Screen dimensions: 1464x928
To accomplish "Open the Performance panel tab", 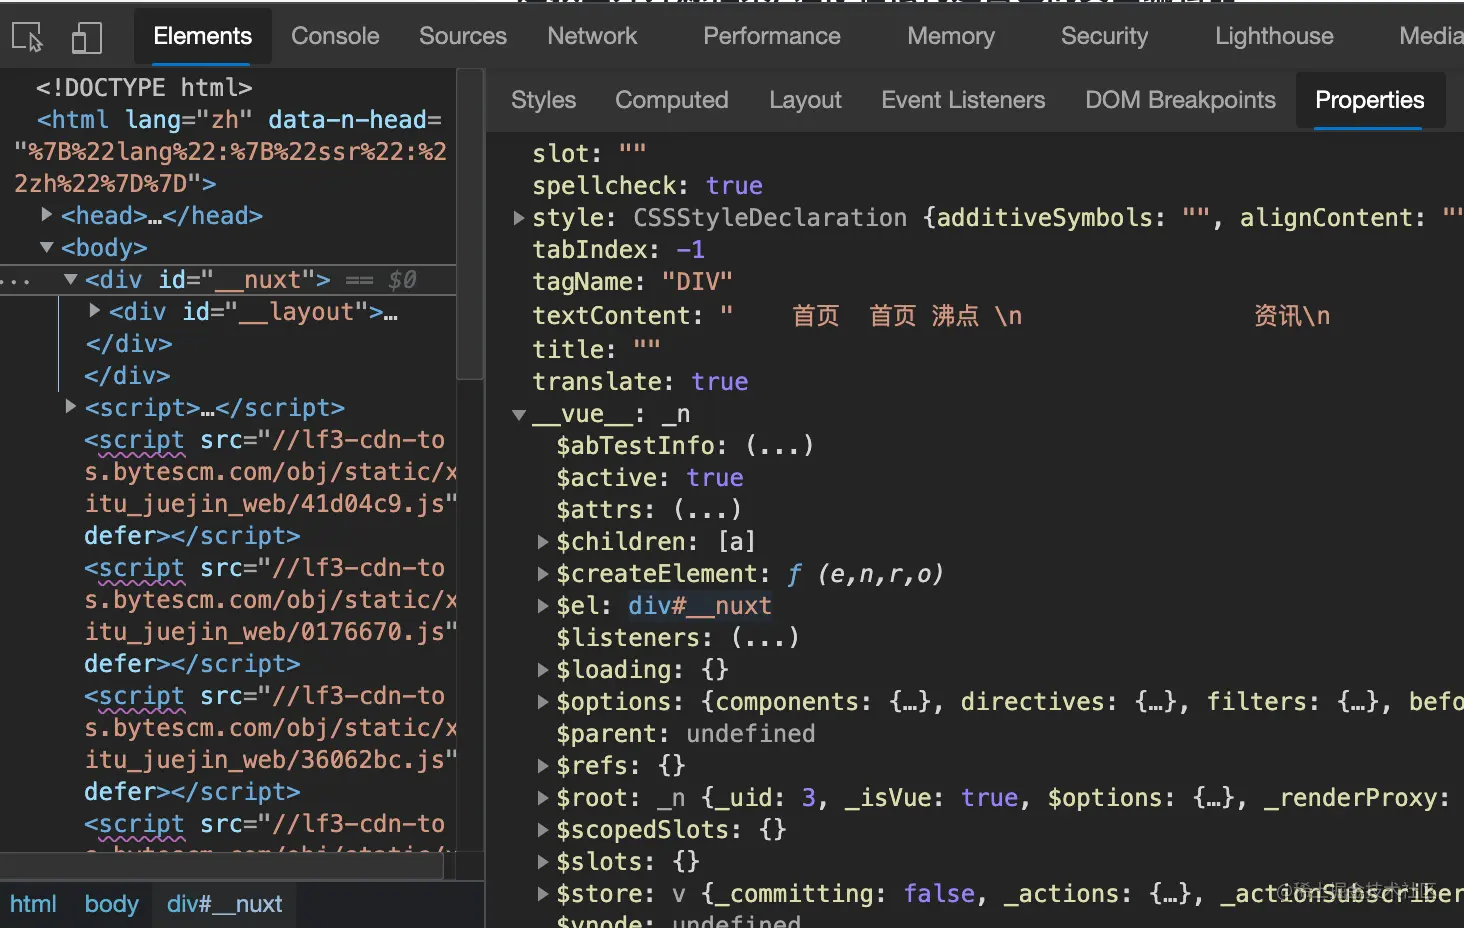I will click(x=772, y=36).
